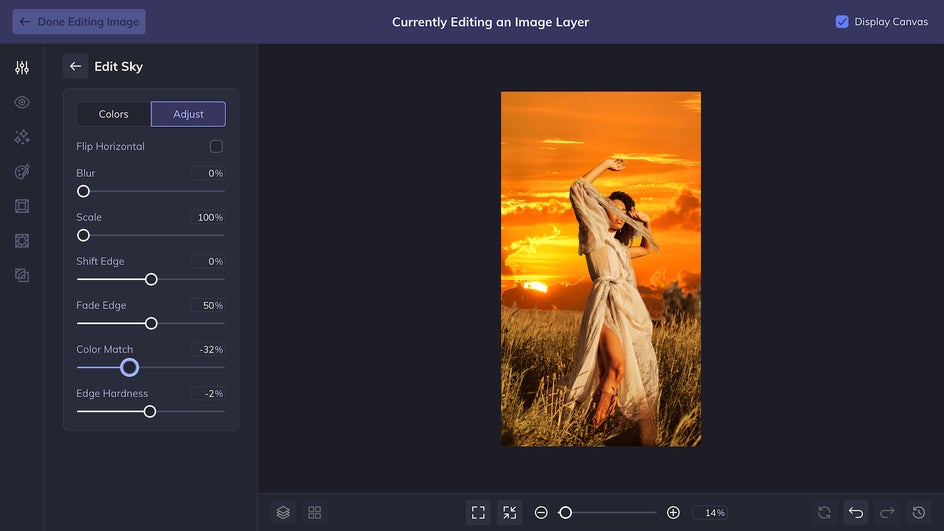Click the Fade Edge 50% value field
This screenshot has width=944, height=531.
pyautogui.click(x=208, y=305)
